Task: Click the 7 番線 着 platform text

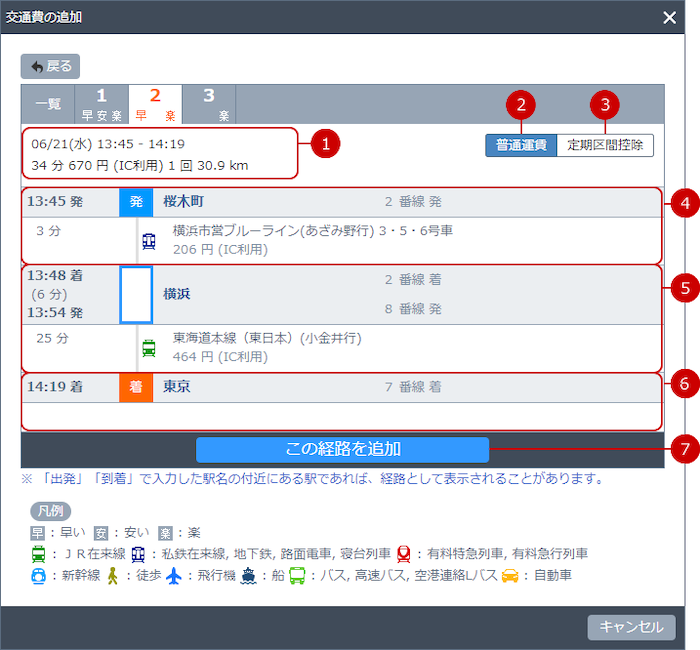Action: (413, 387)
